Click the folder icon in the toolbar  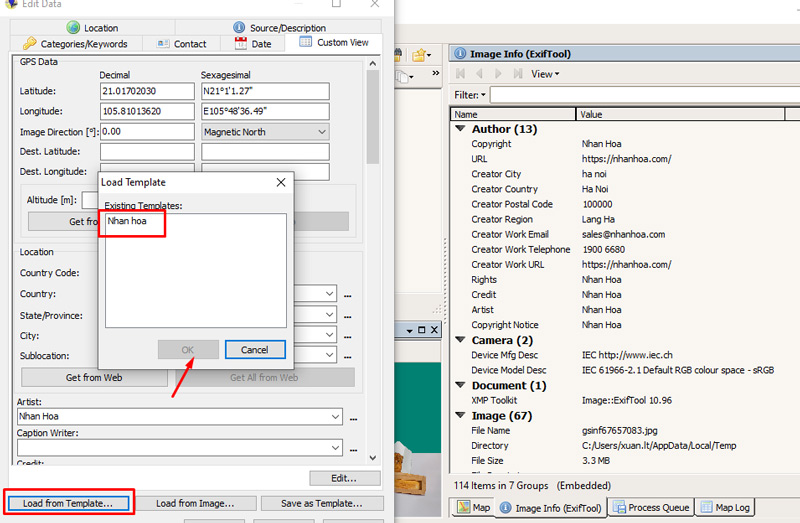tap(421, 55)
